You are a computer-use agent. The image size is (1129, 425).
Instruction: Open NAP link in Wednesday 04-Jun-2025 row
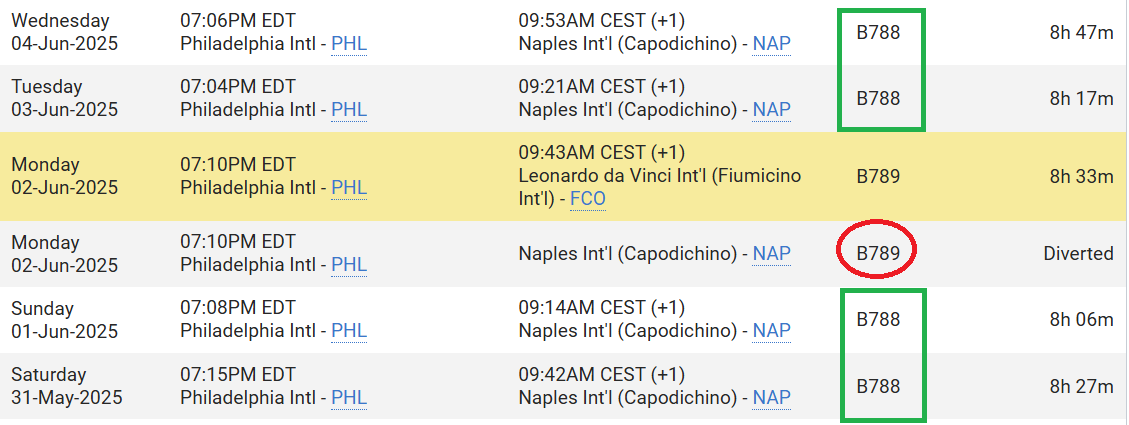(772, 45)
